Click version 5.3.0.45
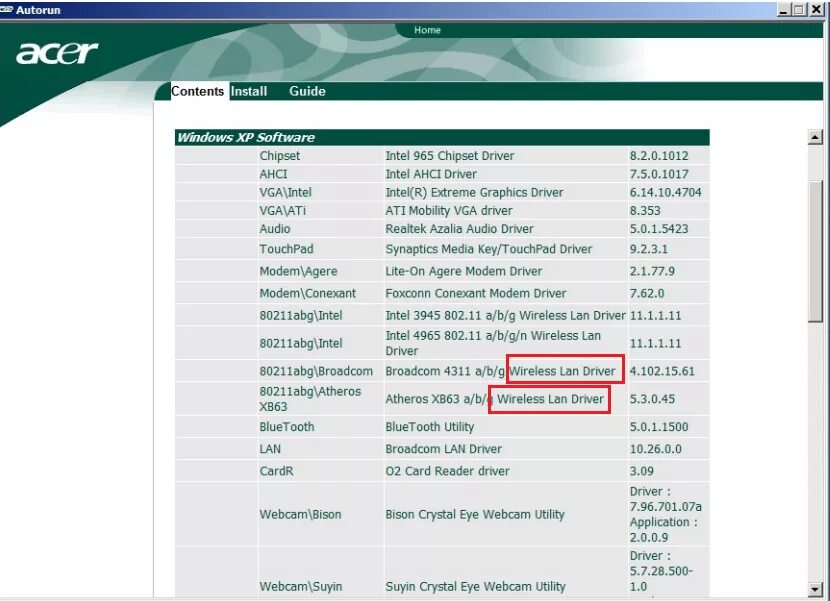Viewport: 830px width, 601px height. 652,399
